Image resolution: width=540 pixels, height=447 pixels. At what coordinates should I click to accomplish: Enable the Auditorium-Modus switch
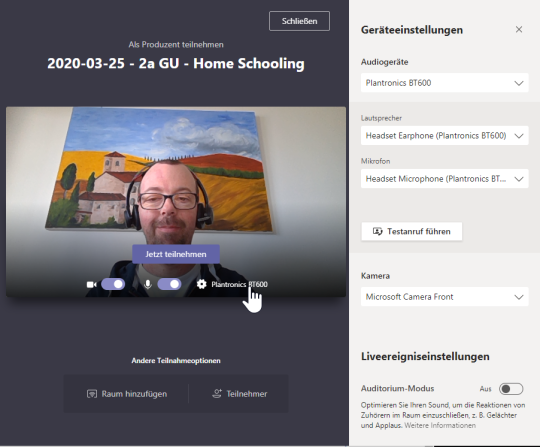point(511,389)
